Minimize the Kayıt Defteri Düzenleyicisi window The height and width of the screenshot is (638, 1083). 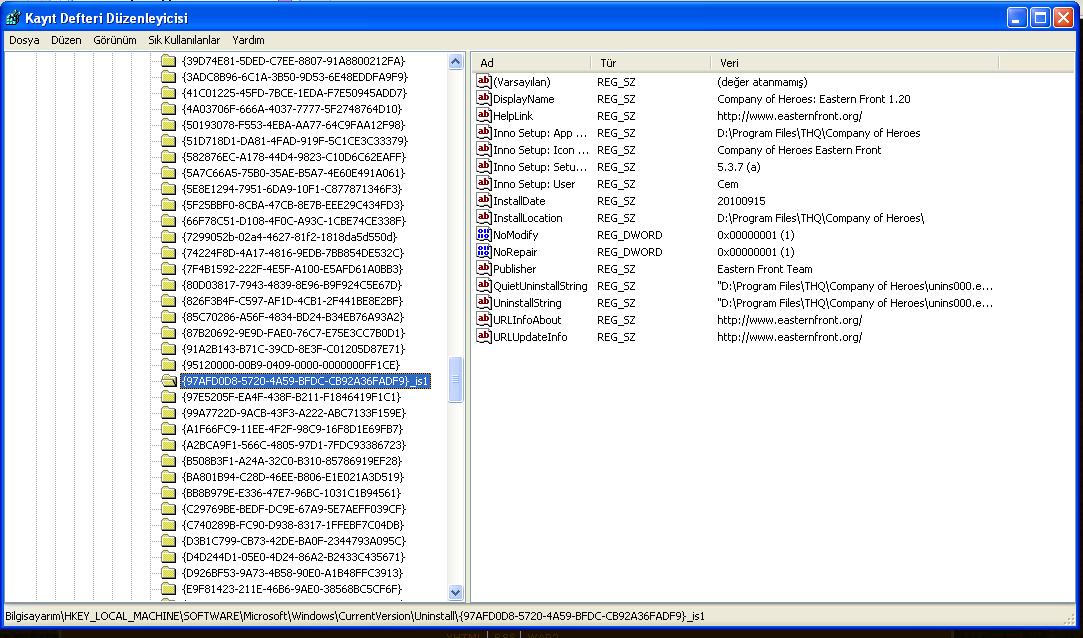pyautogui.click(x=1017, y=17)
